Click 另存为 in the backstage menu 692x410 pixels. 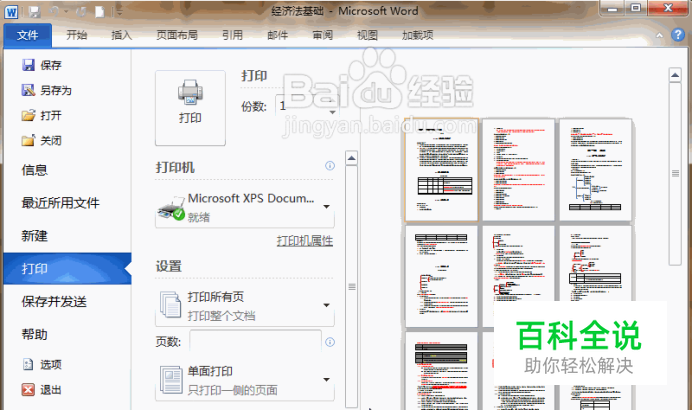point(47,90)
